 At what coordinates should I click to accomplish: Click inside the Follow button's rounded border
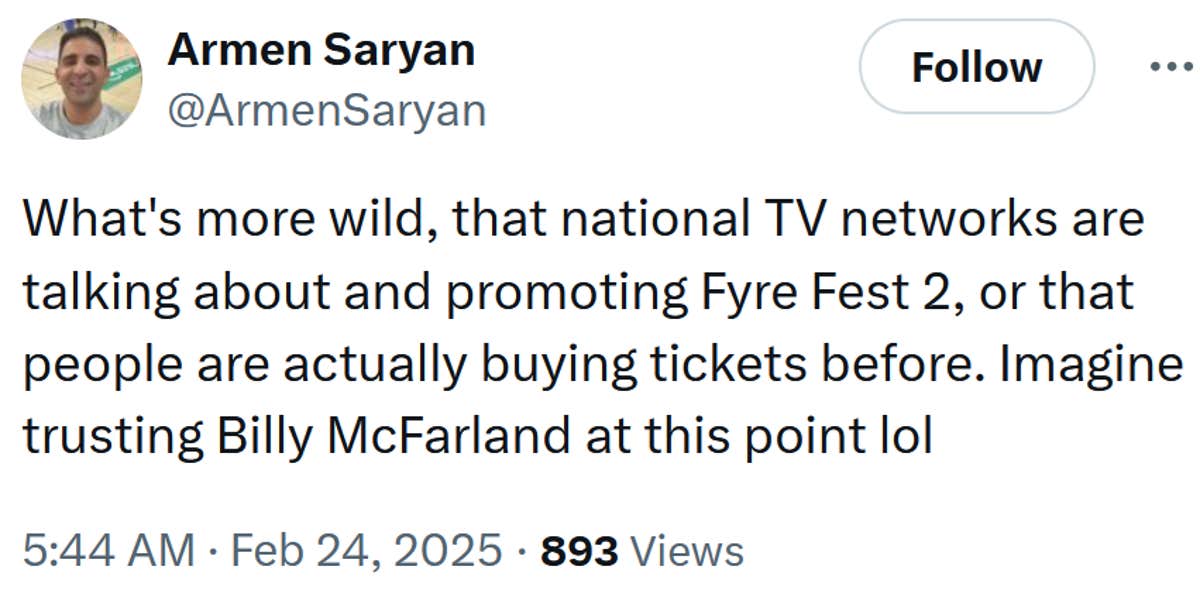975,68
